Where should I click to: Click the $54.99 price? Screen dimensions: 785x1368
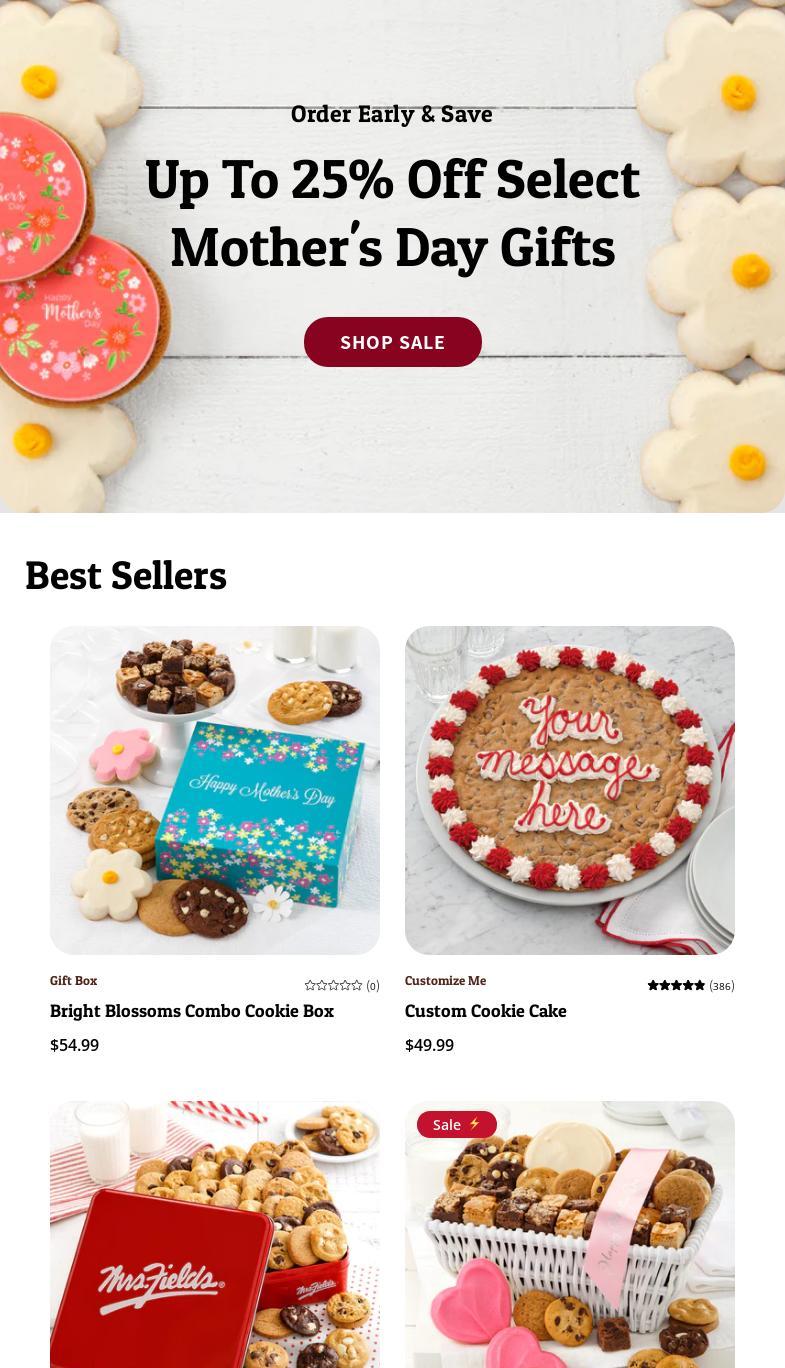click(75, 1045)
